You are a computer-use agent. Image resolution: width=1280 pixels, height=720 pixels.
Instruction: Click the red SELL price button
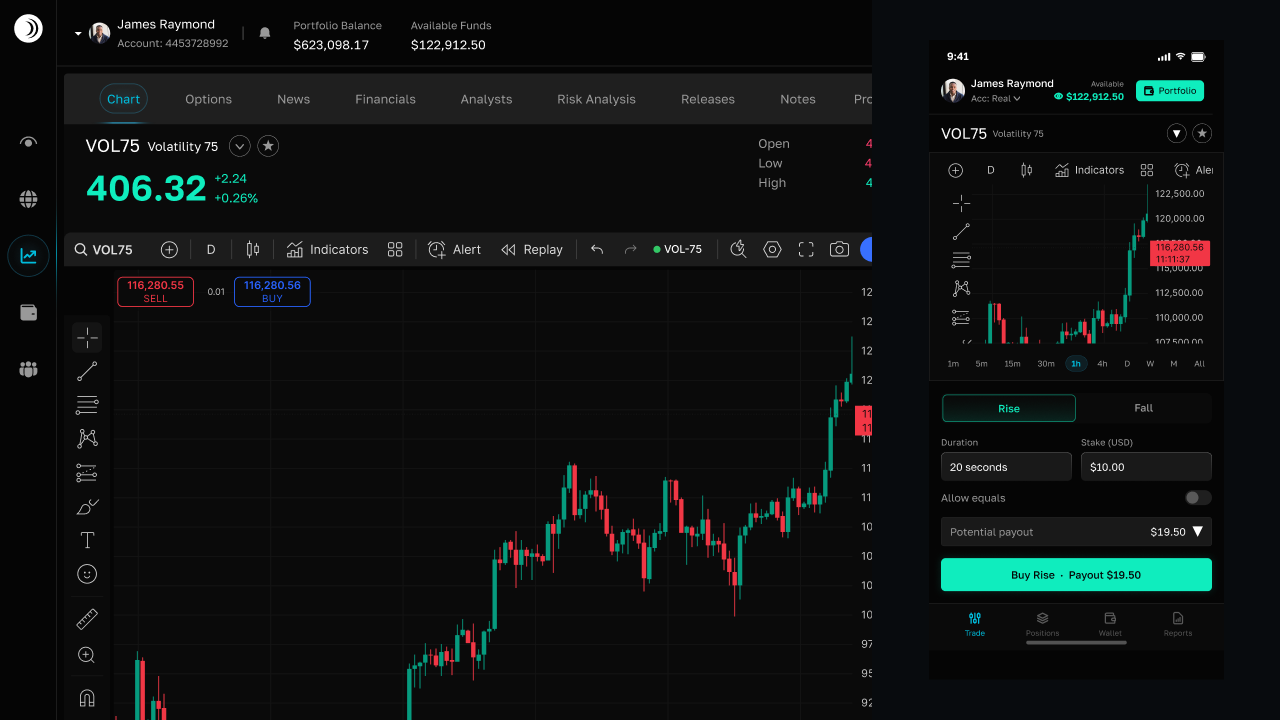(155, 291)
